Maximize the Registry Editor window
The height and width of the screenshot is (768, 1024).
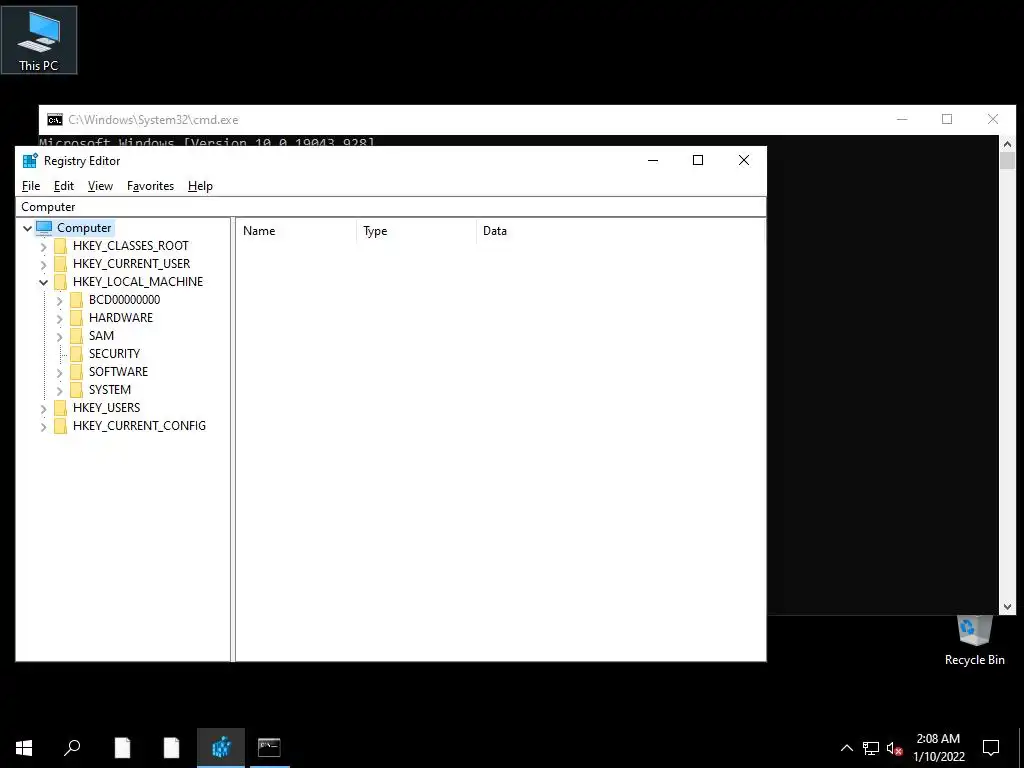[x=698, y=160]
